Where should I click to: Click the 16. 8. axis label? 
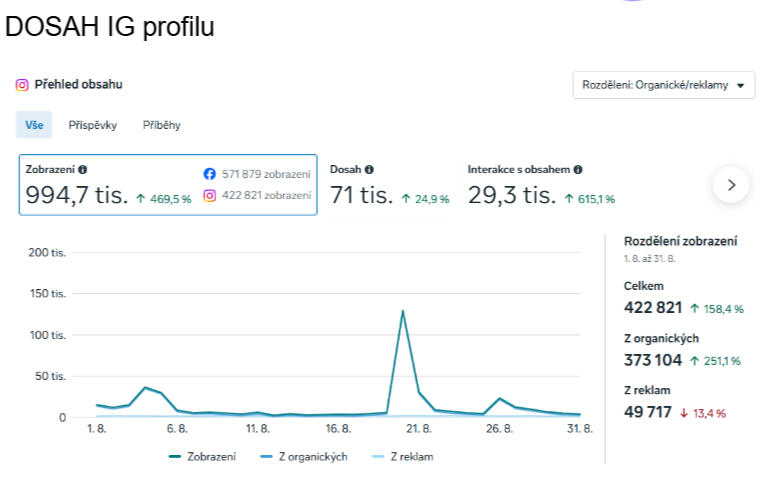click(338, 429)
